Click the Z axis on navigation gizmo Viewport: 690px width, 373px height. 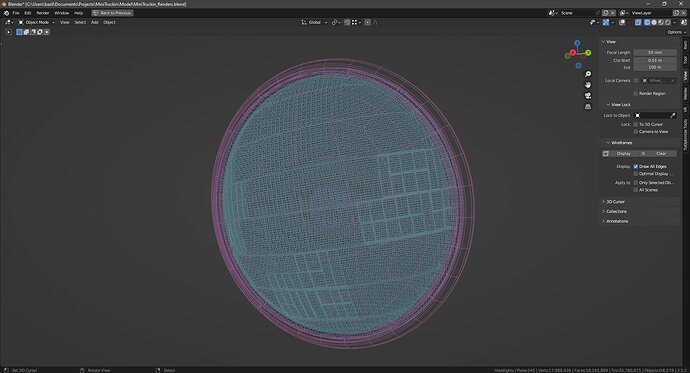pos(577,43)
